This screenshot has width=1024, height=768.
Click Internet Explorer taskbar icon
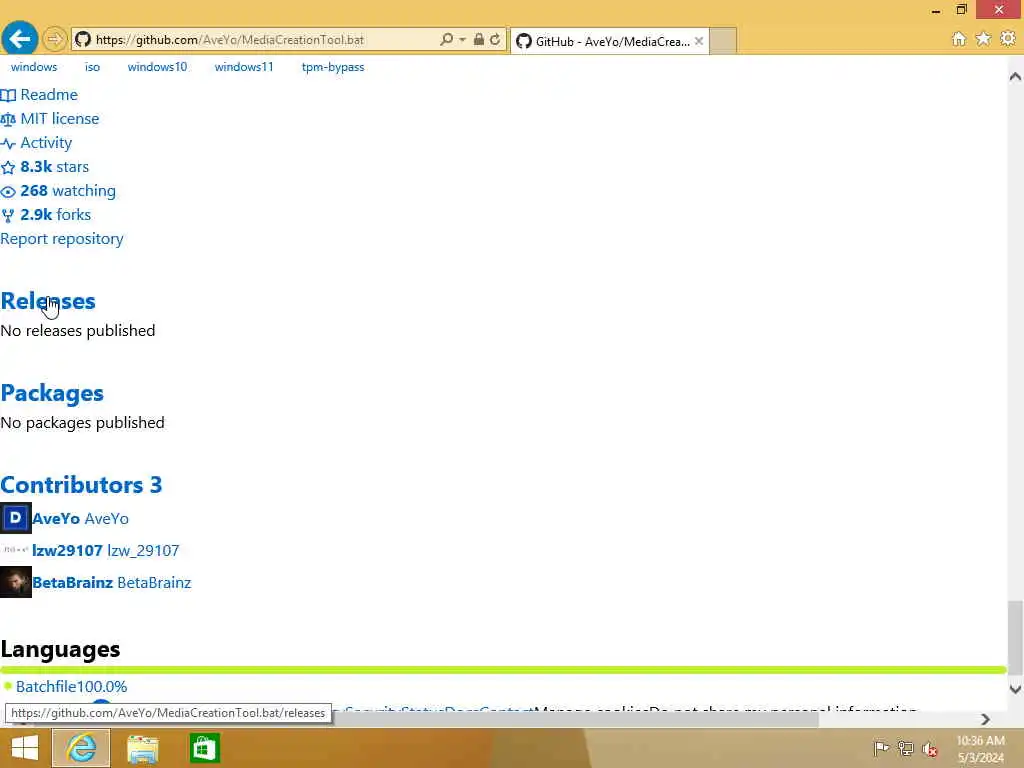tap(81, 748)
